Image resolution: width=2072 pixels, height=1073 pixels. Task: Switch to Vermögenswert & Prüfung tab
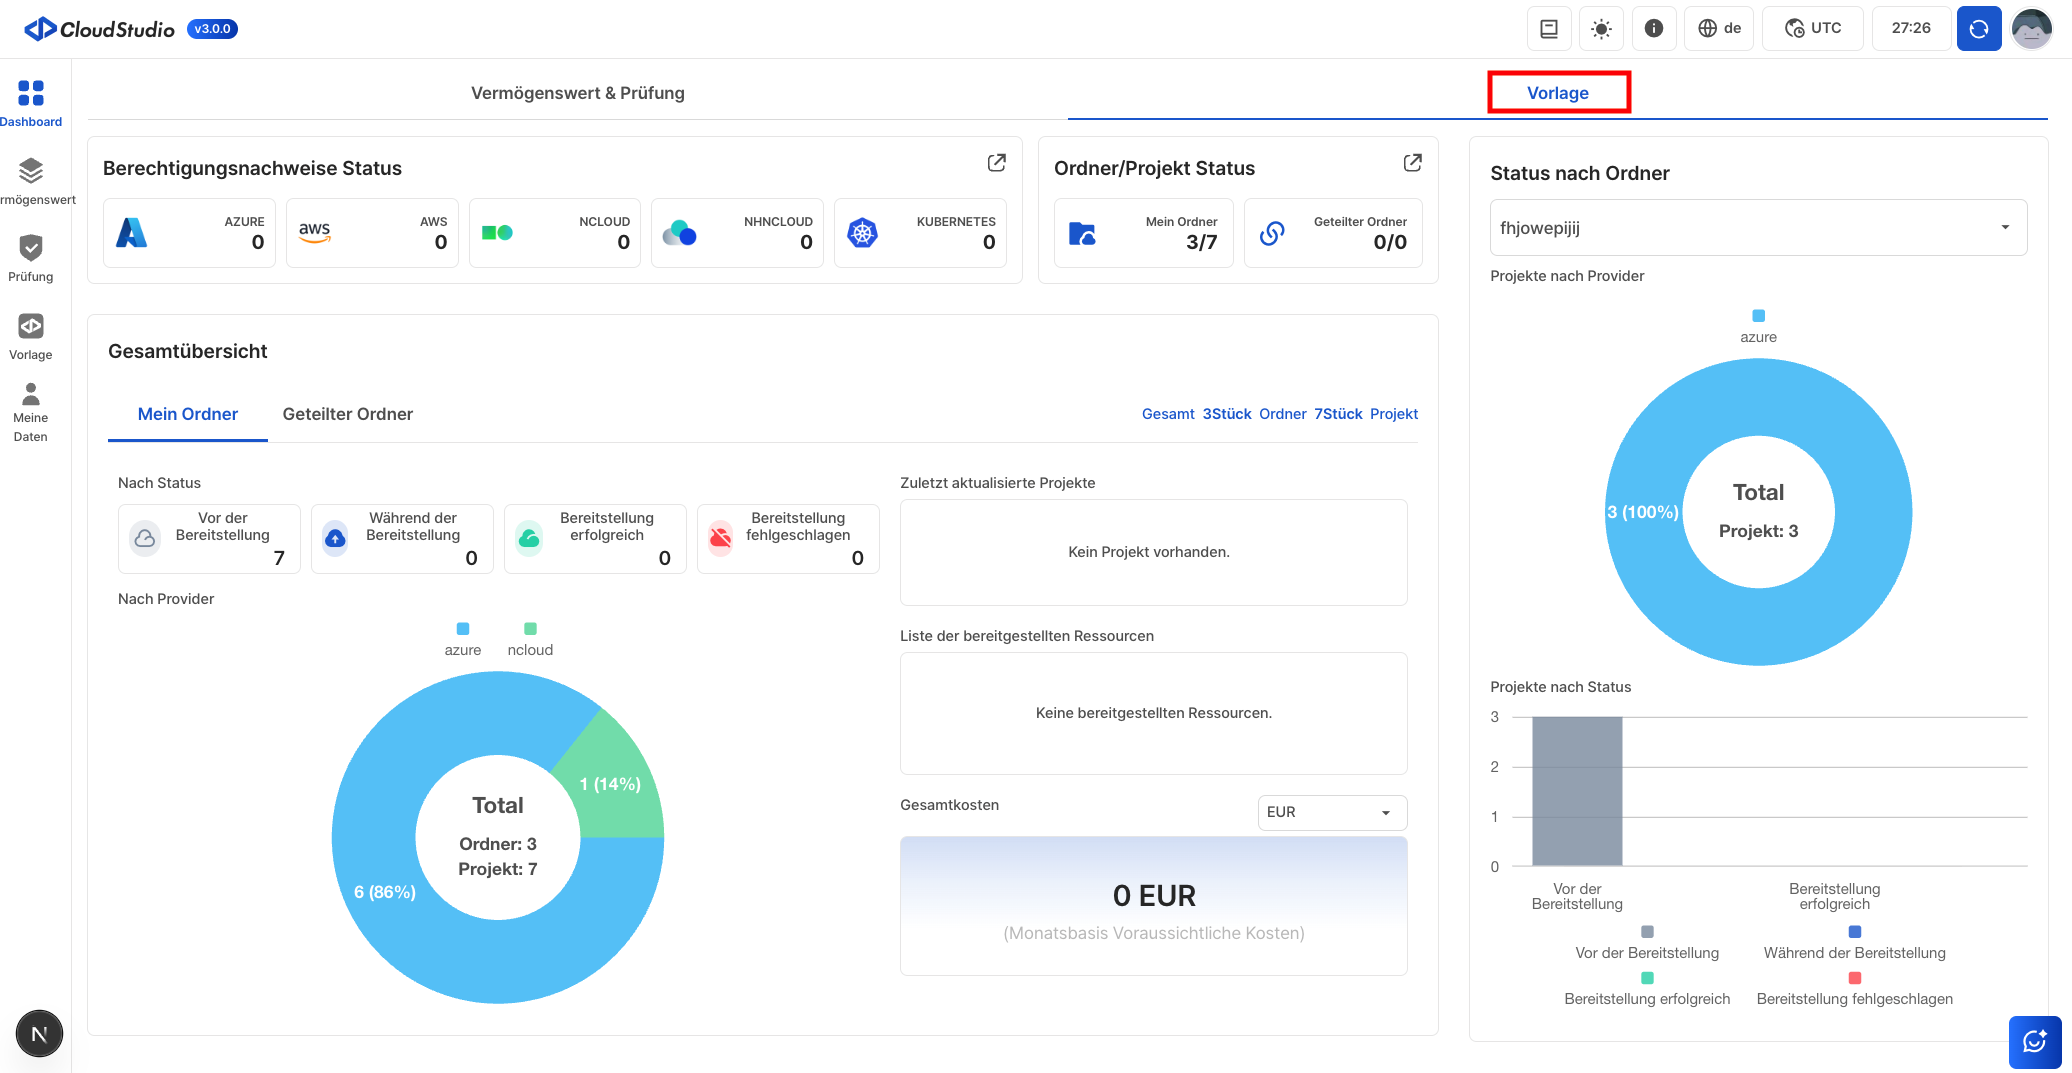click(x=577, y=93)
